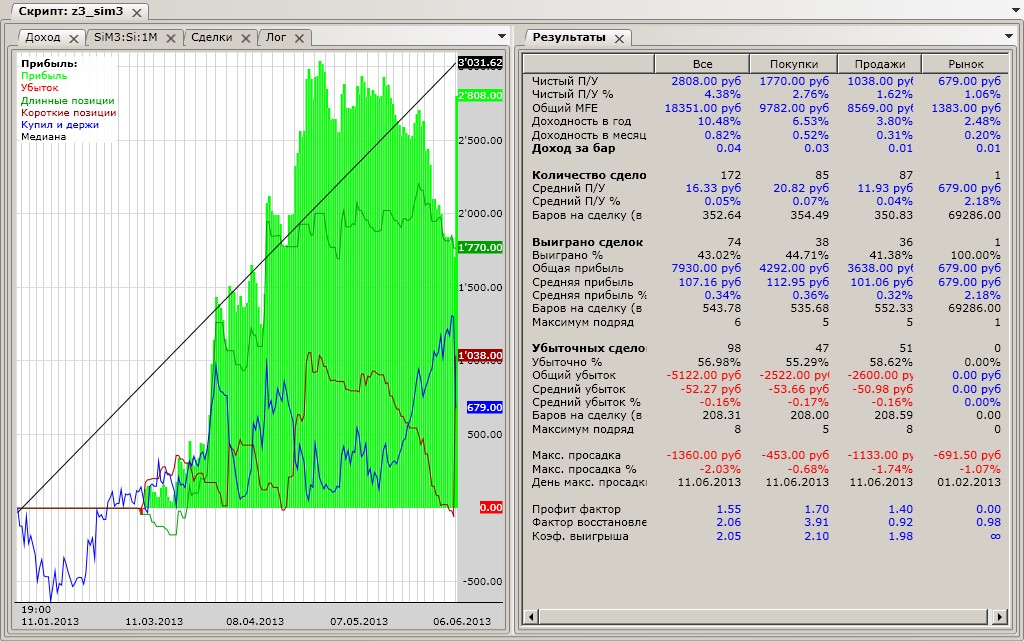Close the SiM3:Si:1M chart tab
The height and width of the screenshot is (641, 1024).
click(171, 38)
